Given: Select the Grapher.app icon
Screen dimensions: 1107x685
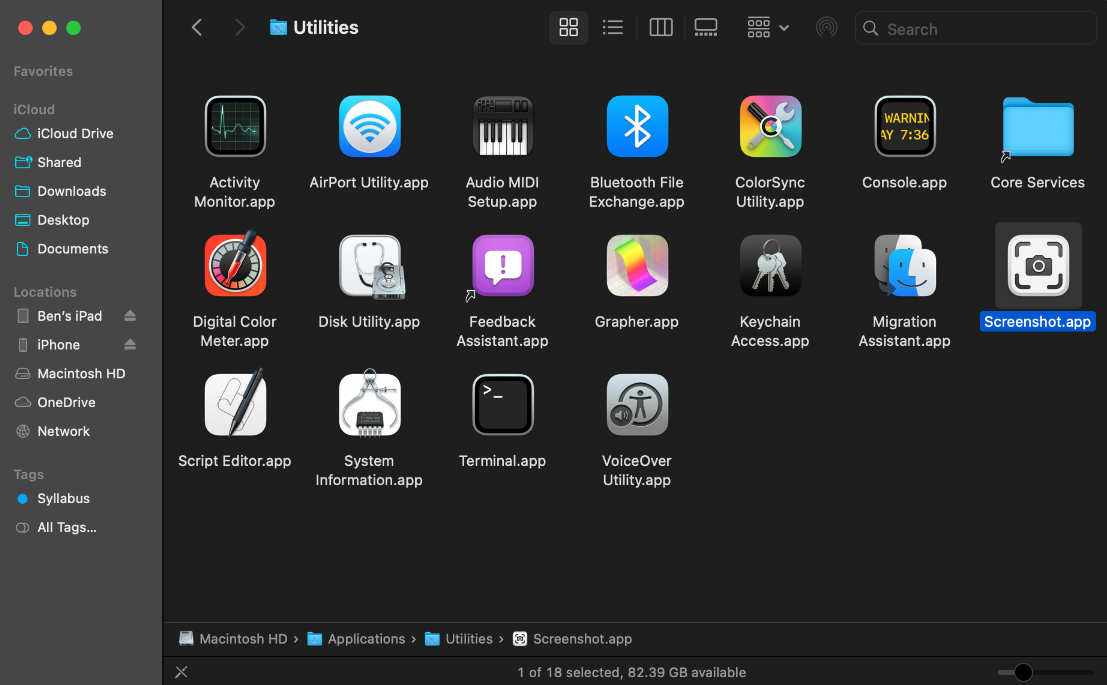Looking at the screenshot, I should point(636,266).
